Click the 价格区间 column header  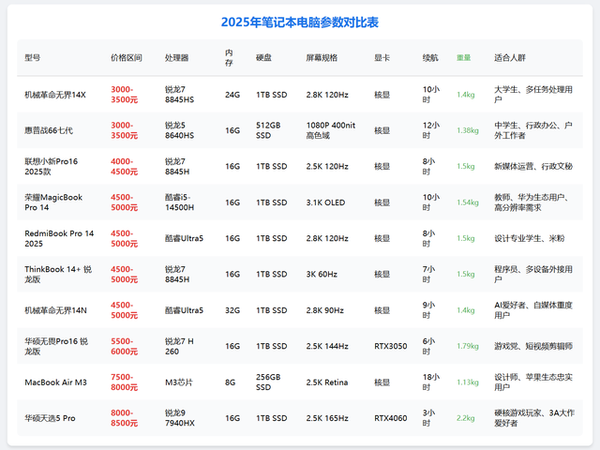(126, 58)
